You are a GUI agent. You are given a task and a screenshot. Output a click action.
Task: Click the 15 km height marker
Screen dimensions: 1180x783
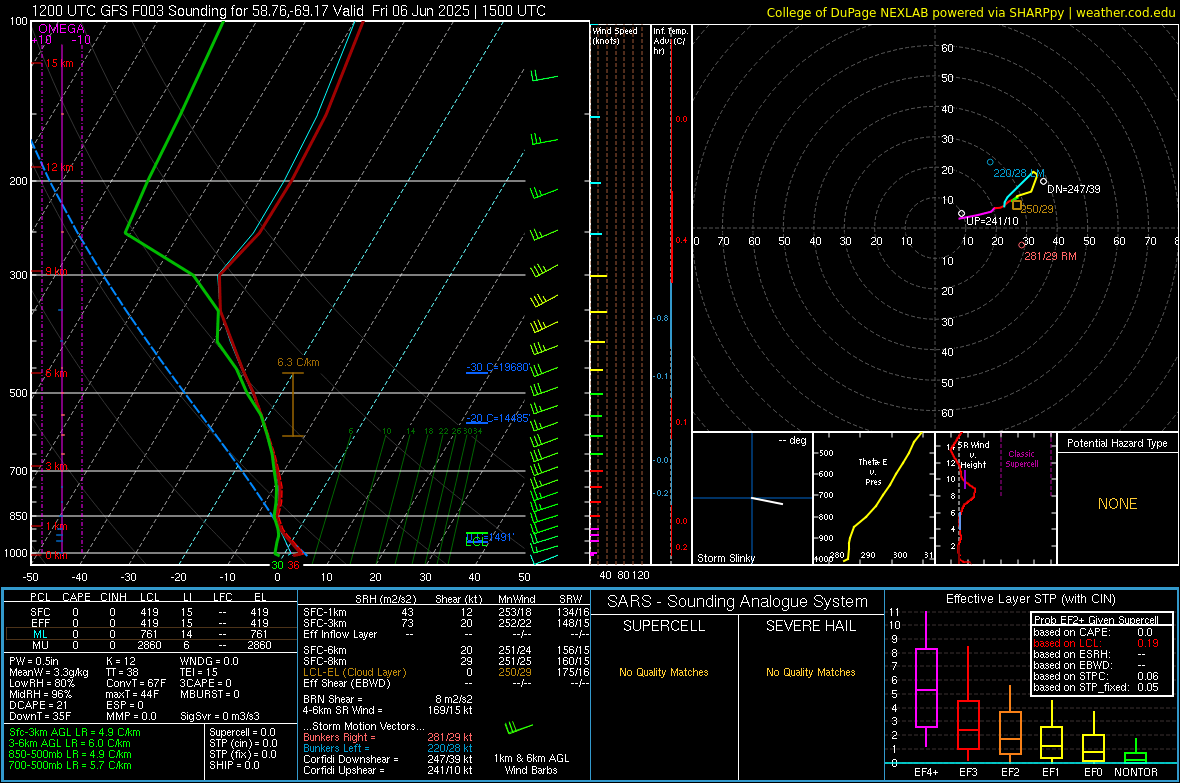tap(59, 63)
